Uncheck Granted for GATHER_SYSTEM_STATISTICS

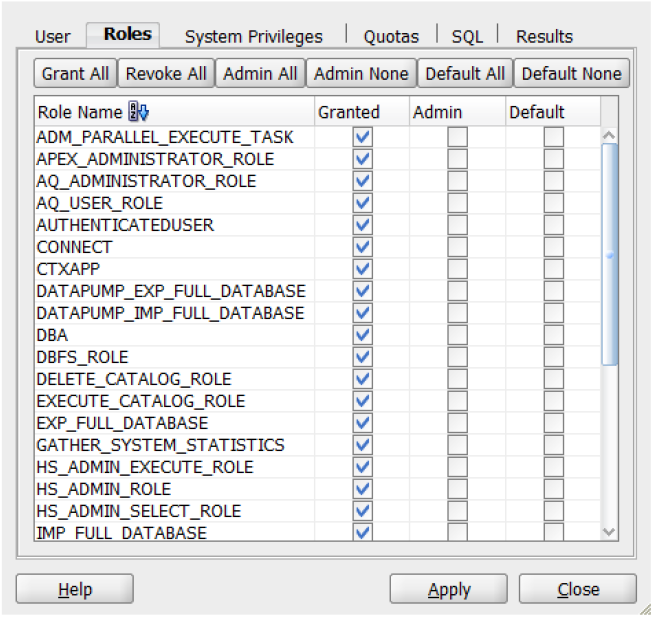362,445
